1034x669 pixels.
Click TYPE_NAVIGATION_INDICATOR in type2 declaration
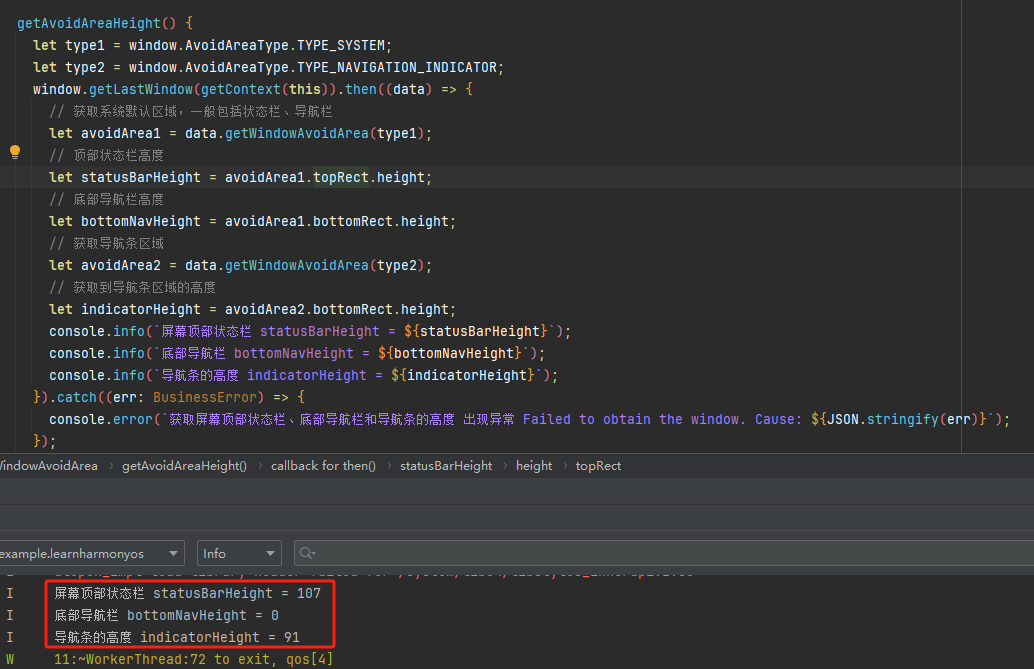click(397, 67)
